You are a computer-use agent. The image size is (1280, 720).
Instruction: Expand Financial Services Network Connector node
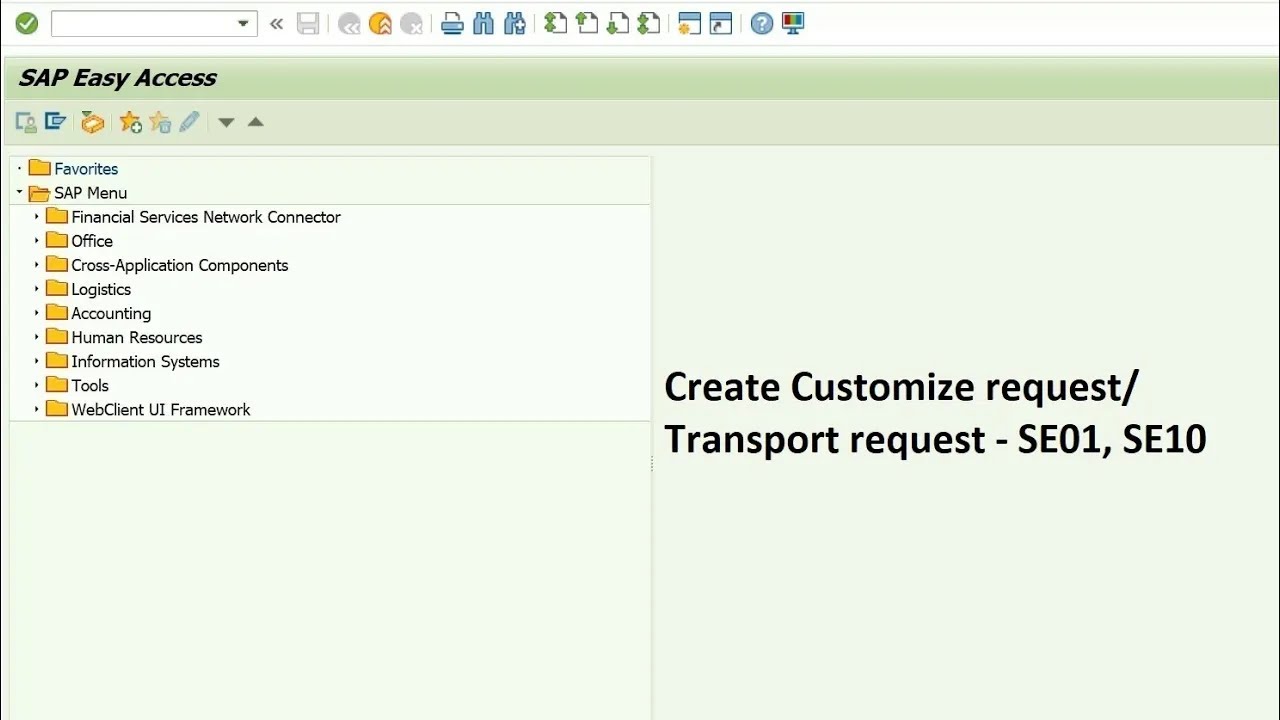click(x=37, y=216)
